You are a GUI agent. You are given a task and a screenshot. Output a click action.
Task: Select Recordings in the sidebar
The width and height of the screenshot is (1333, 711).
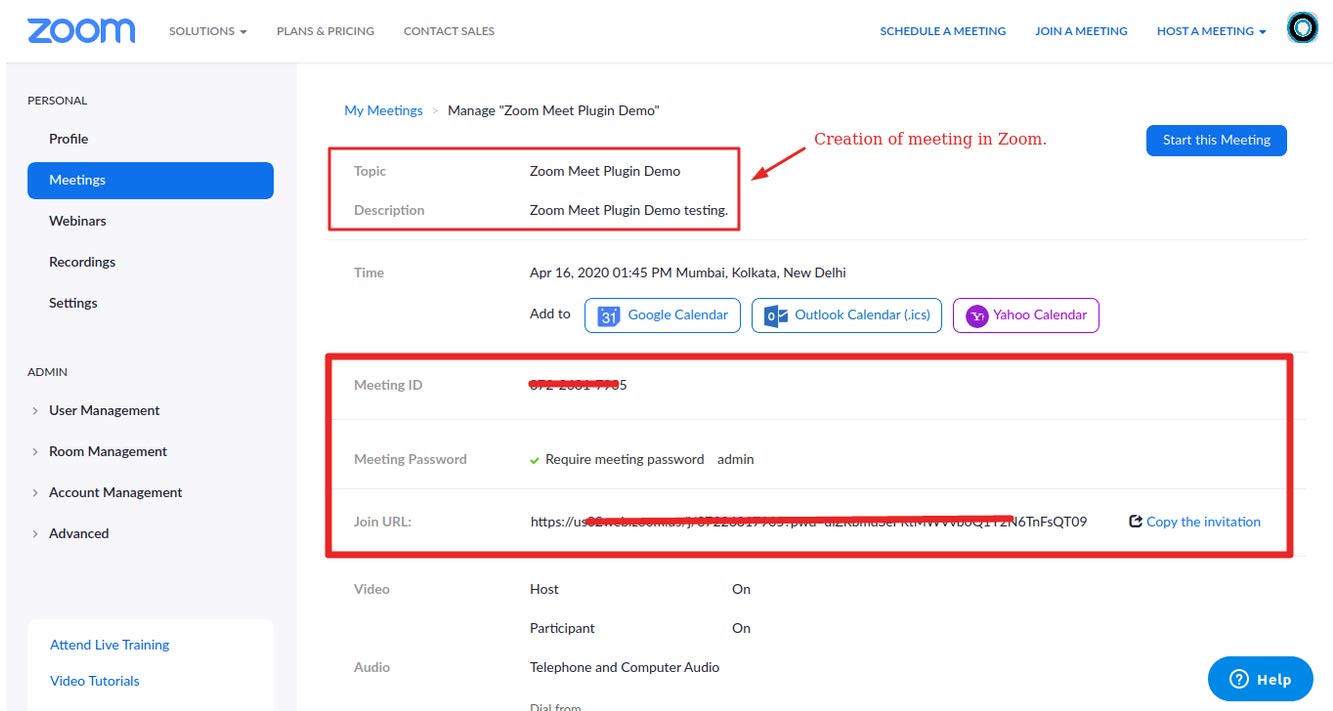pos(82,261)
